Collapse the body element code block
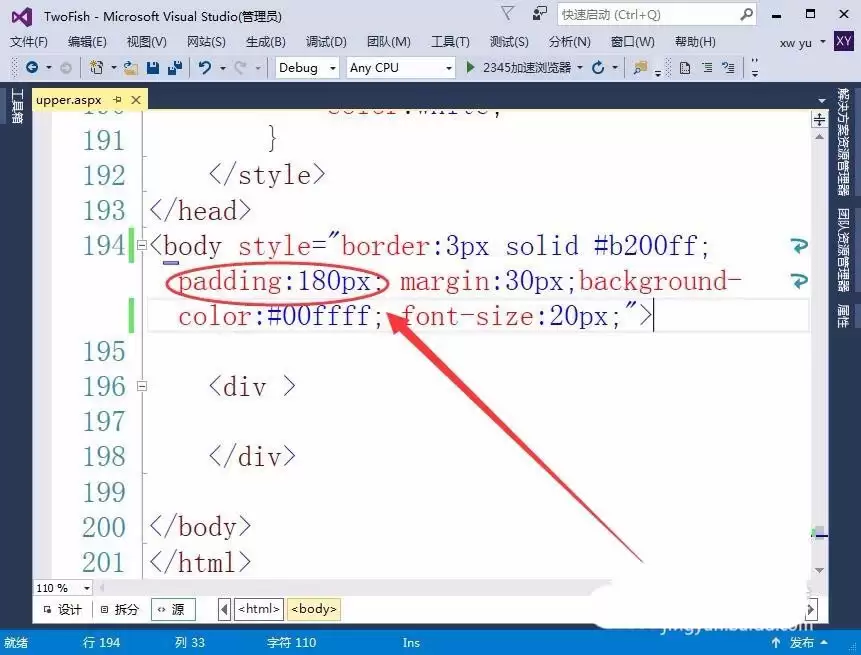Viewport: 861px width, 655px height. 144,246
